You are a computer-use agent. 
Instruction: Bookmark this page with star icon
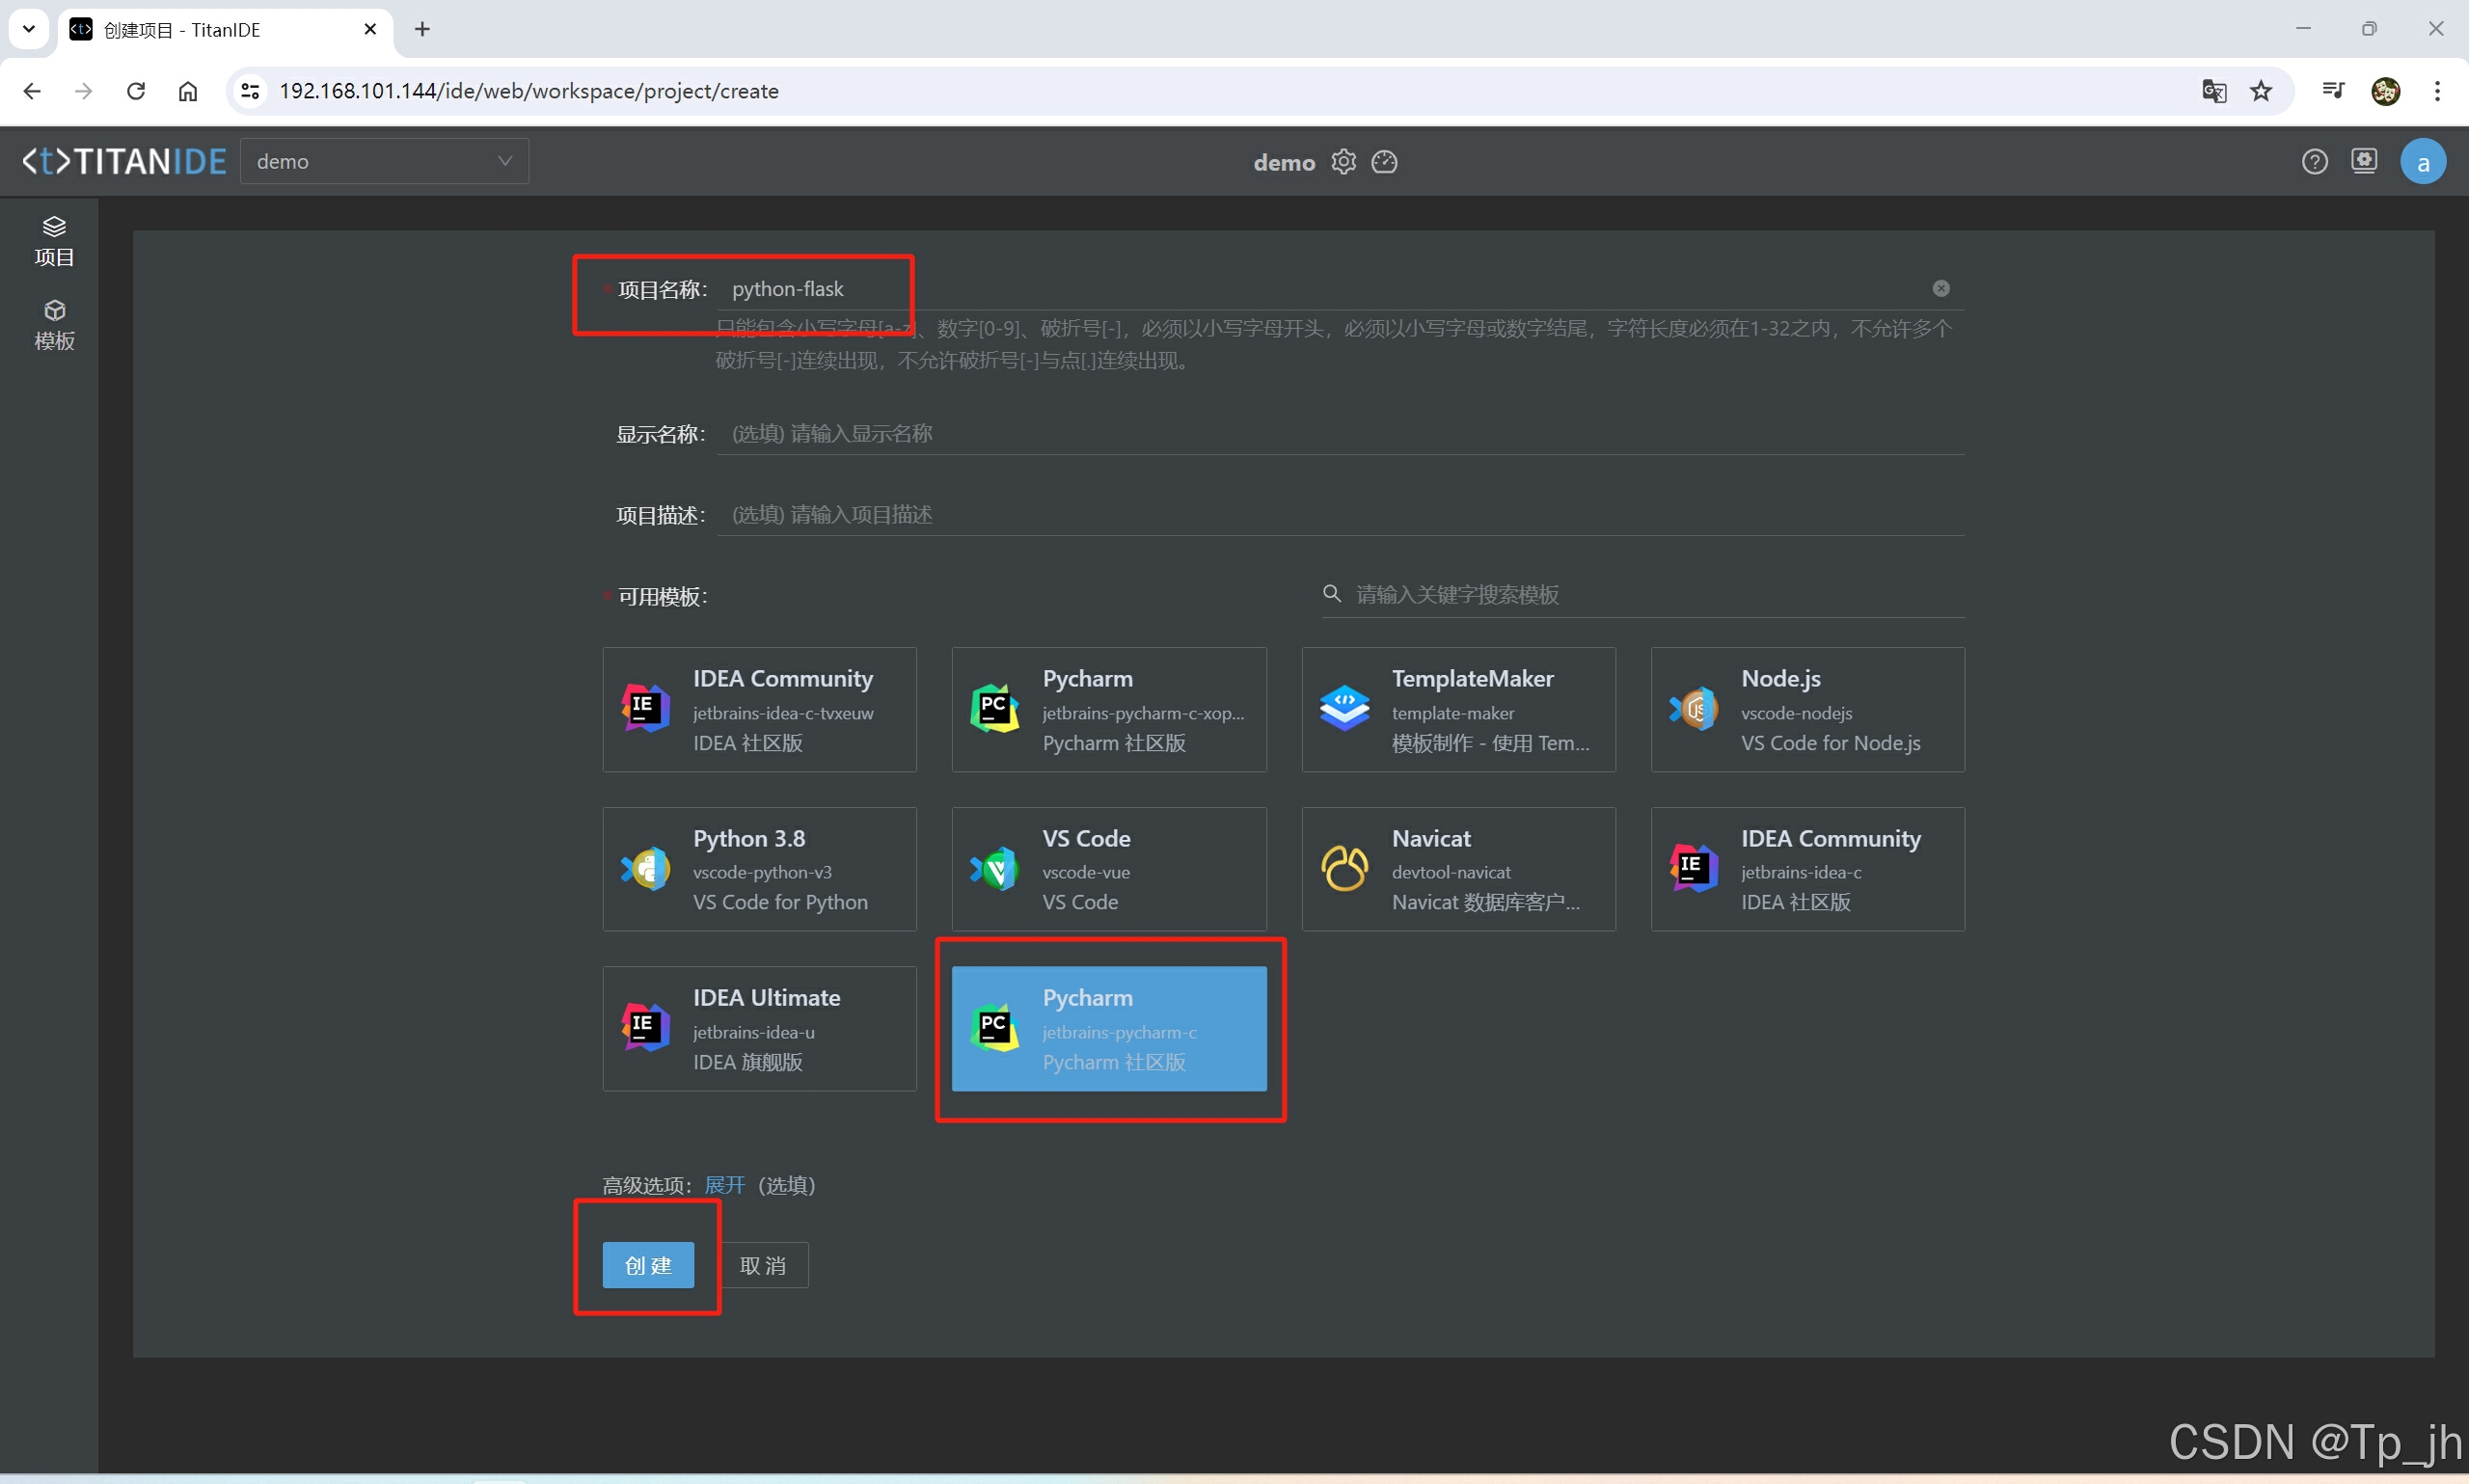coord(2261,91)
